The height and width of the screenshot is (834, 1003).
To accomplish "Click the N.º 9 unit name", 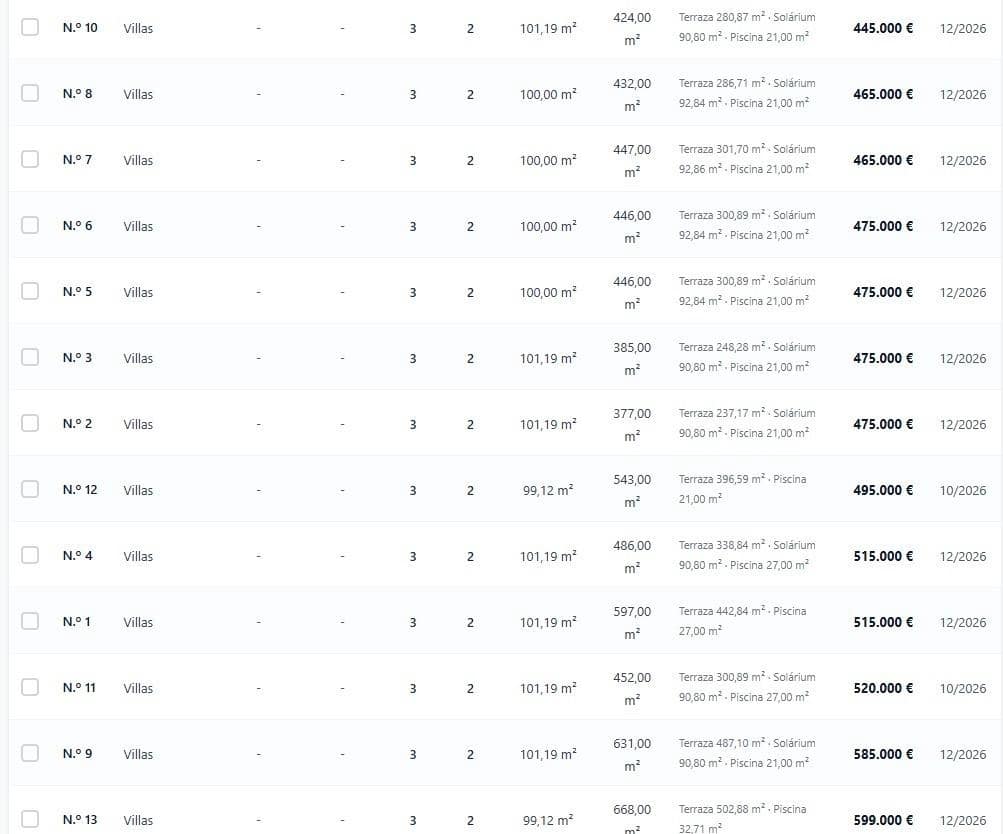I will point(77,754).
